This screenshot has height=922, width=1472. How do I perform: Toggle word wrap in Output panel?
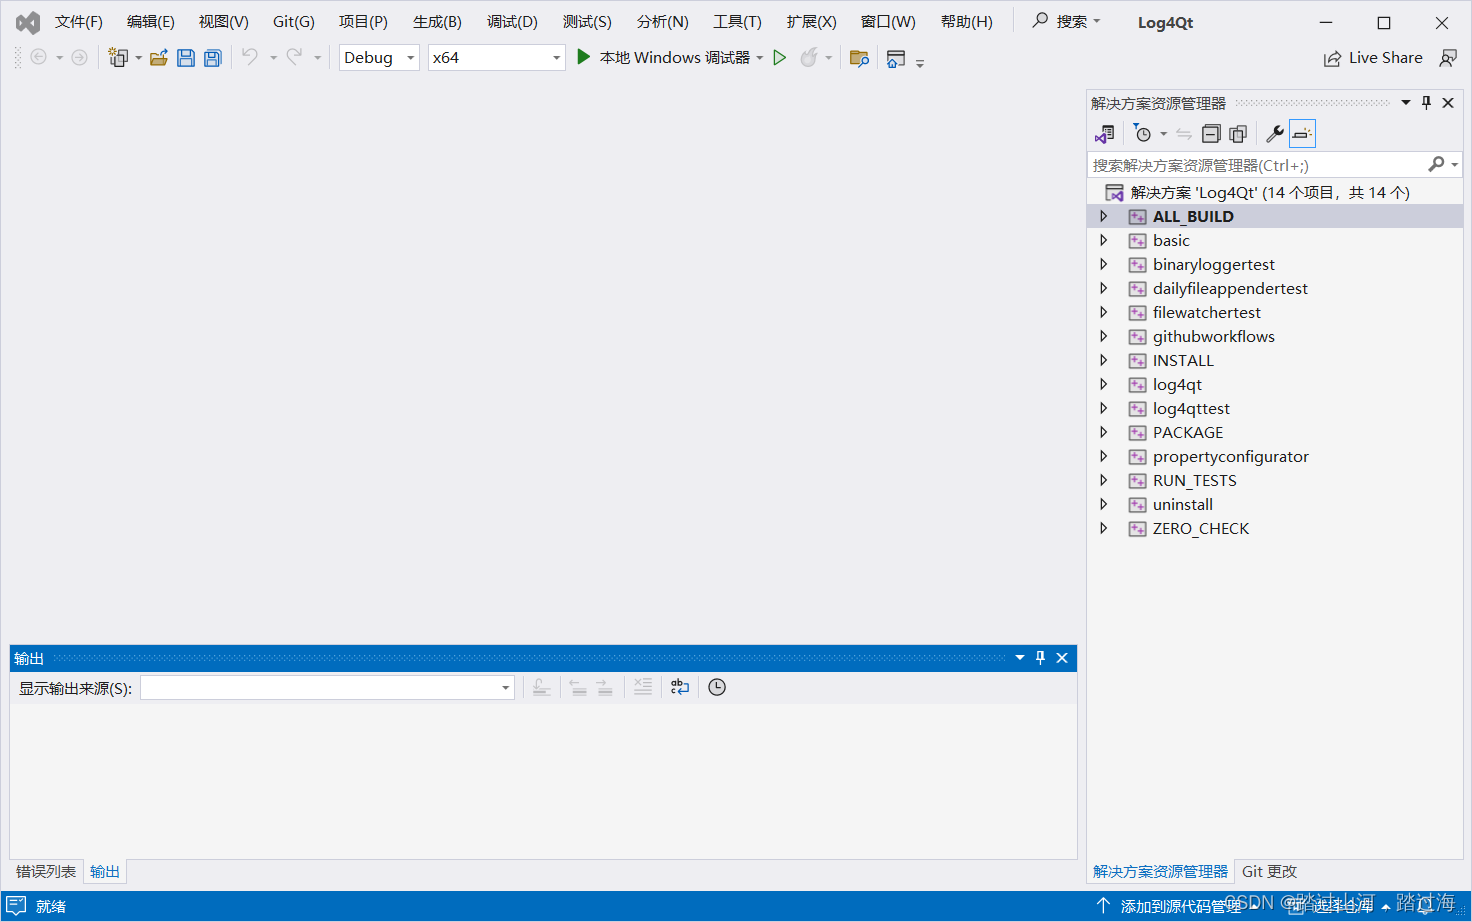point(680,687)
